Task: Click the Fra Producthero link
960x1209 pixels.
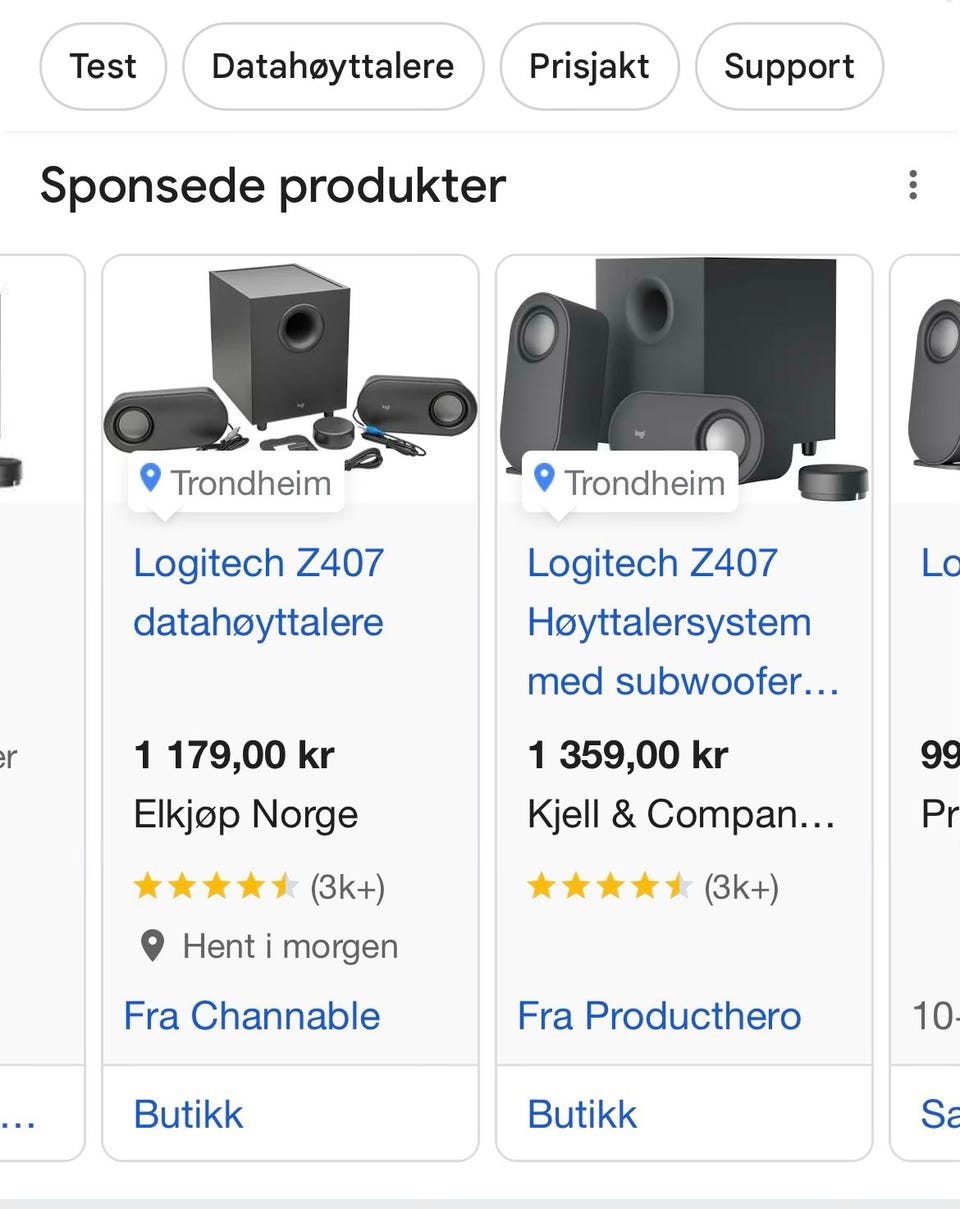Action: [x=660, y=1016]
